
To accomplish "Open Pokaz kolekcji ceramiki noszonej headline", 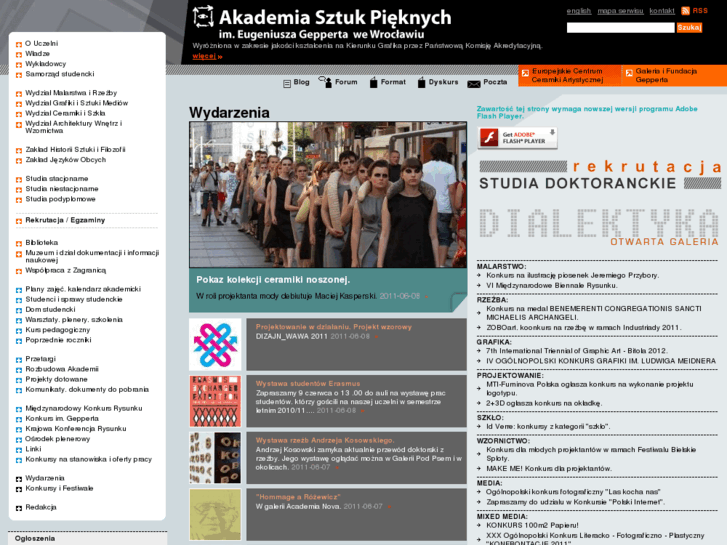I will coord(273,280).
